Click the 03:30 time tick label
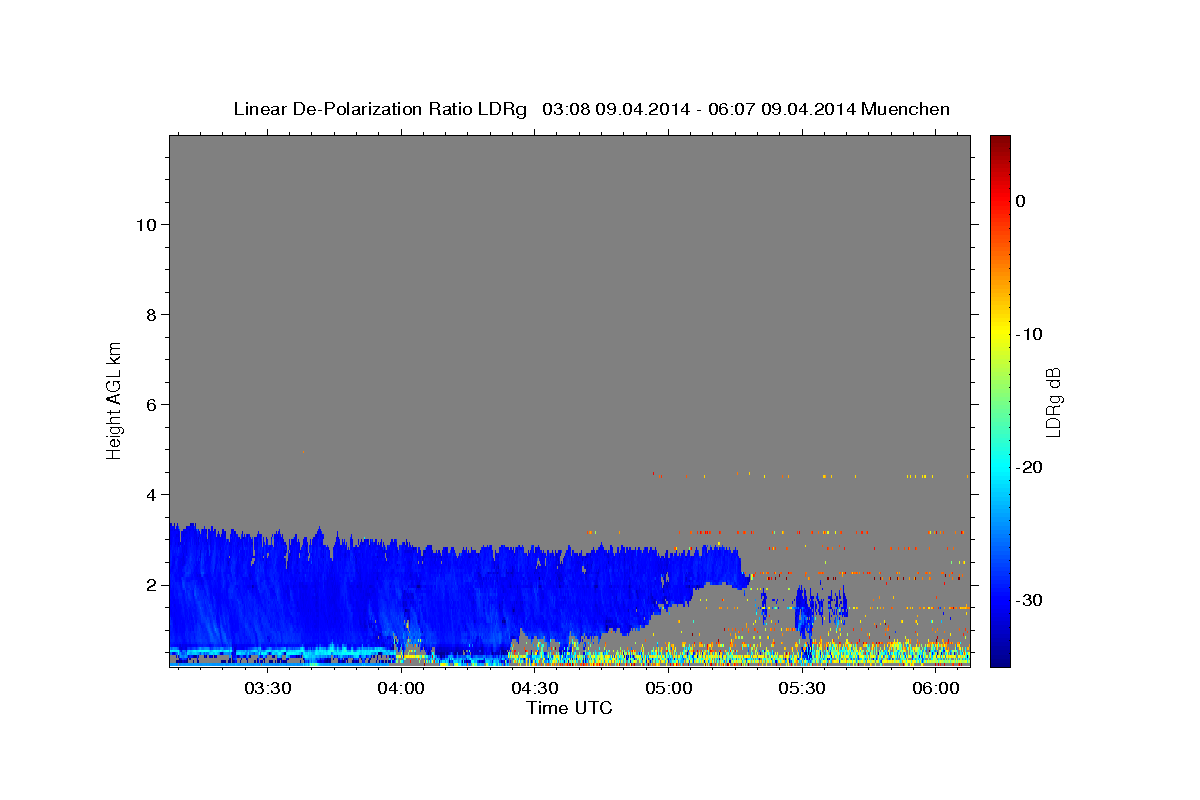 268,688
